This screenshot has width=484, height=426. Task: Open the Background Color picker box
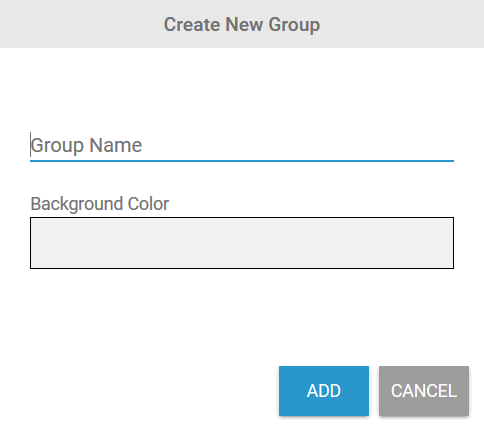click(242, 243)
